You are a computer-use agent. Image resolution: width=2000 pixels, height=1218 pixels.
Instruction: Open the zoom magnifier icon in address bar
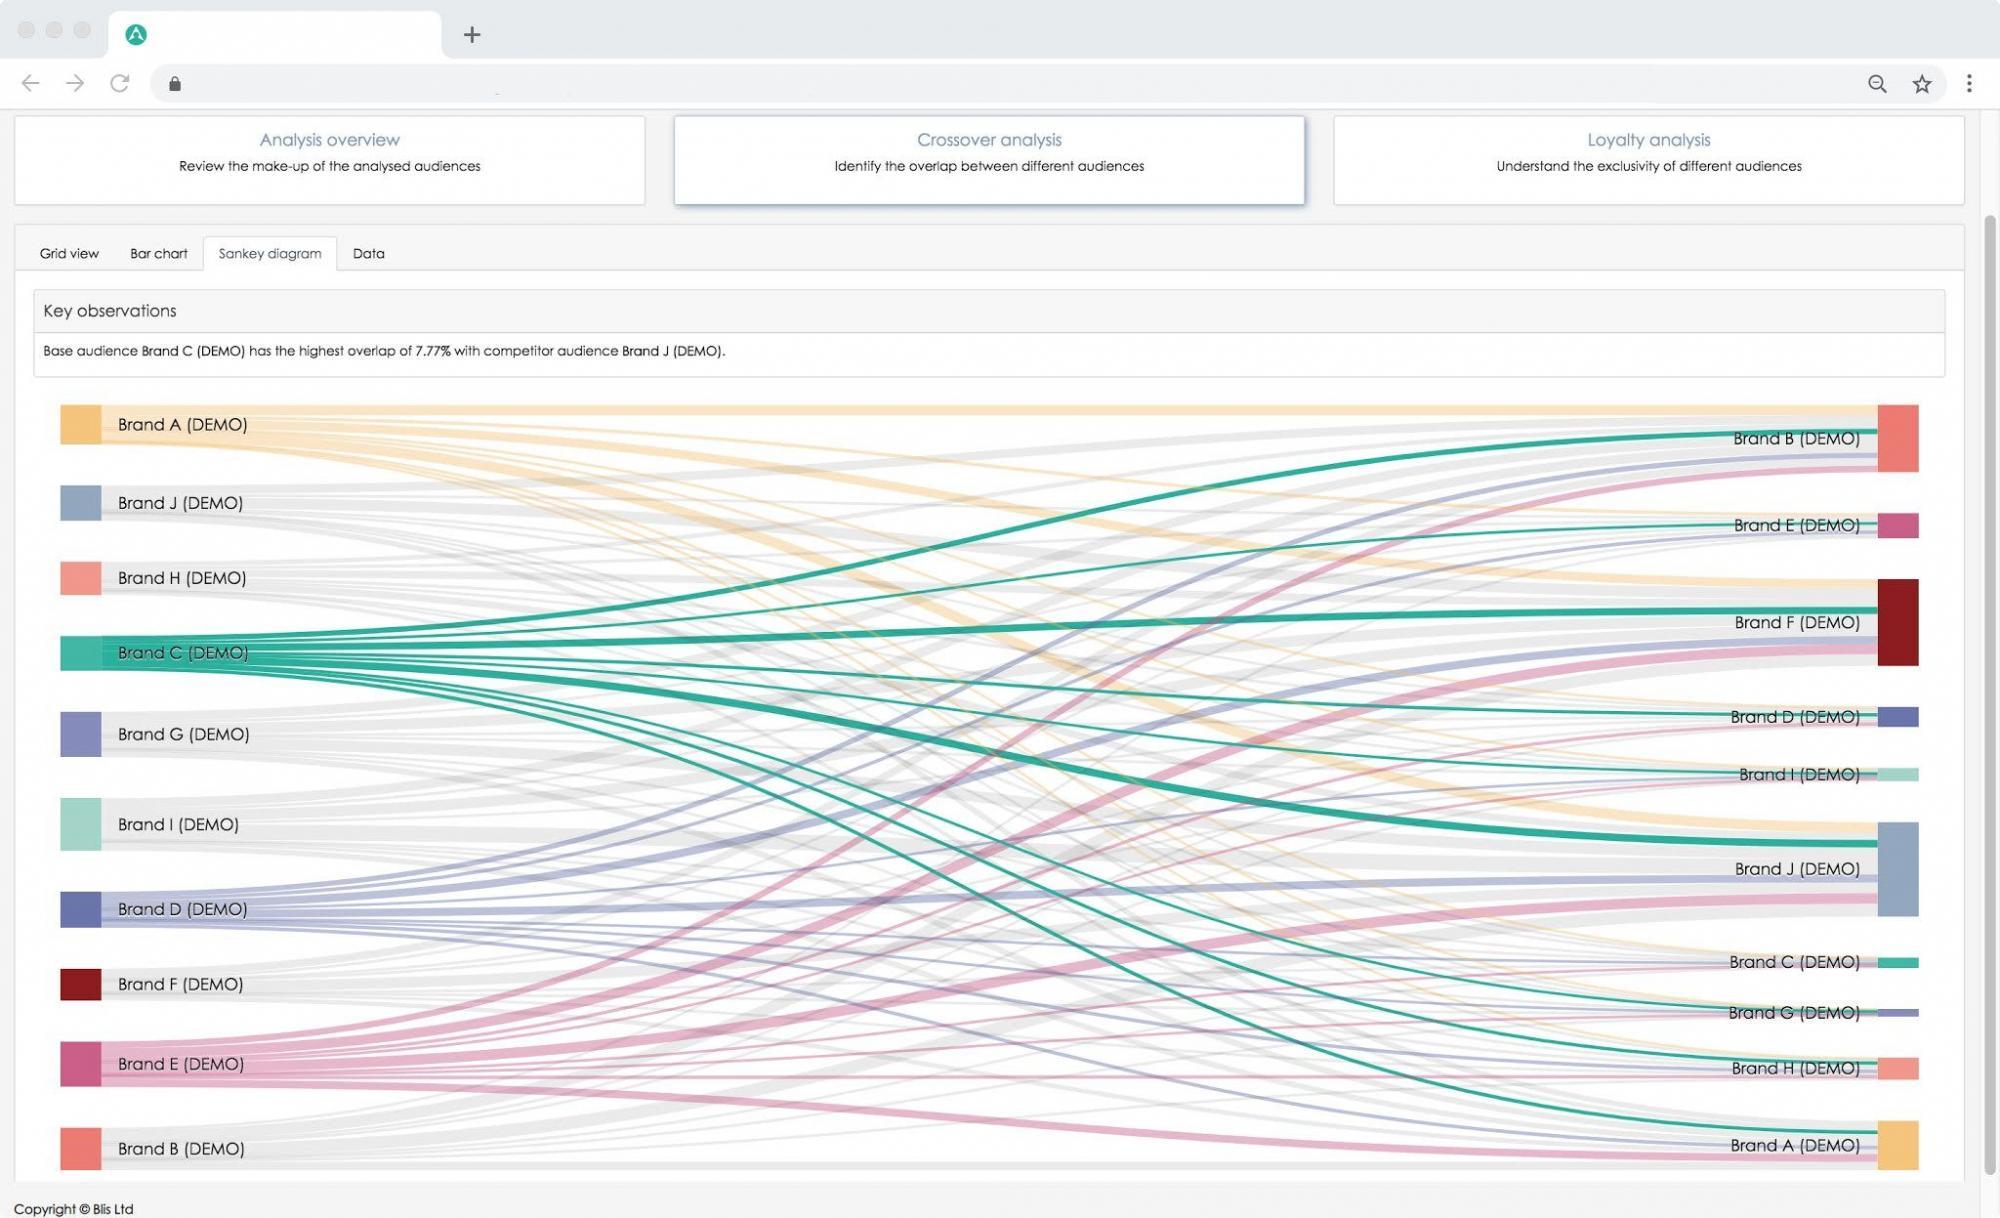tap(1877, 84)
